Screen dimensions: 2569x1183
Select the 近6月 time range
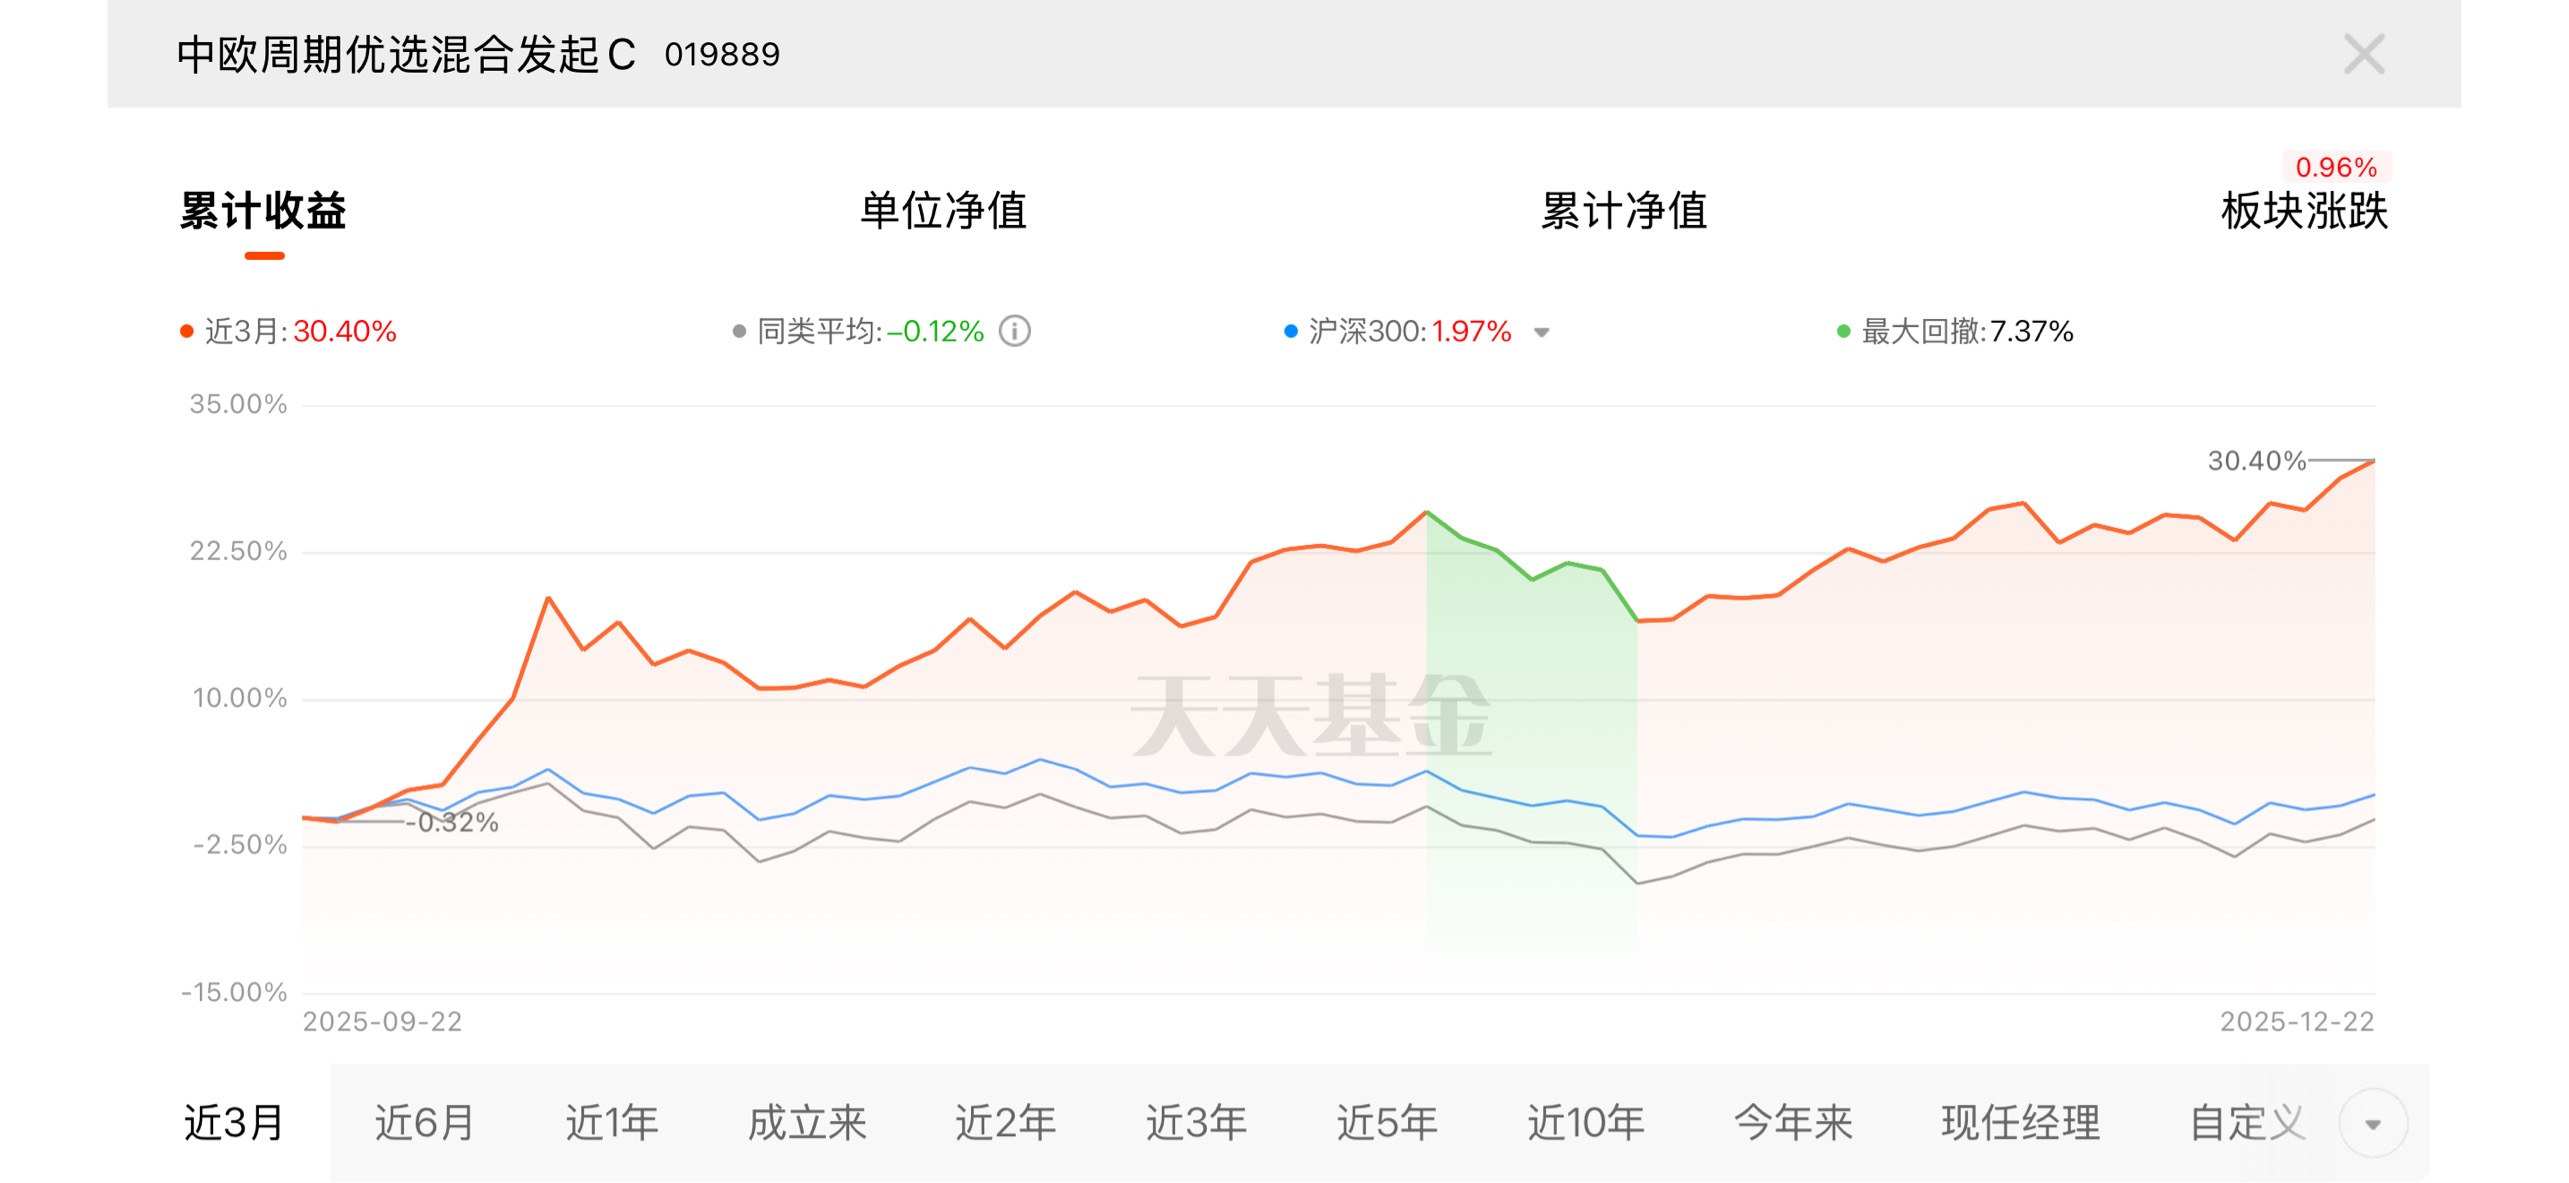pos(424,1123)
